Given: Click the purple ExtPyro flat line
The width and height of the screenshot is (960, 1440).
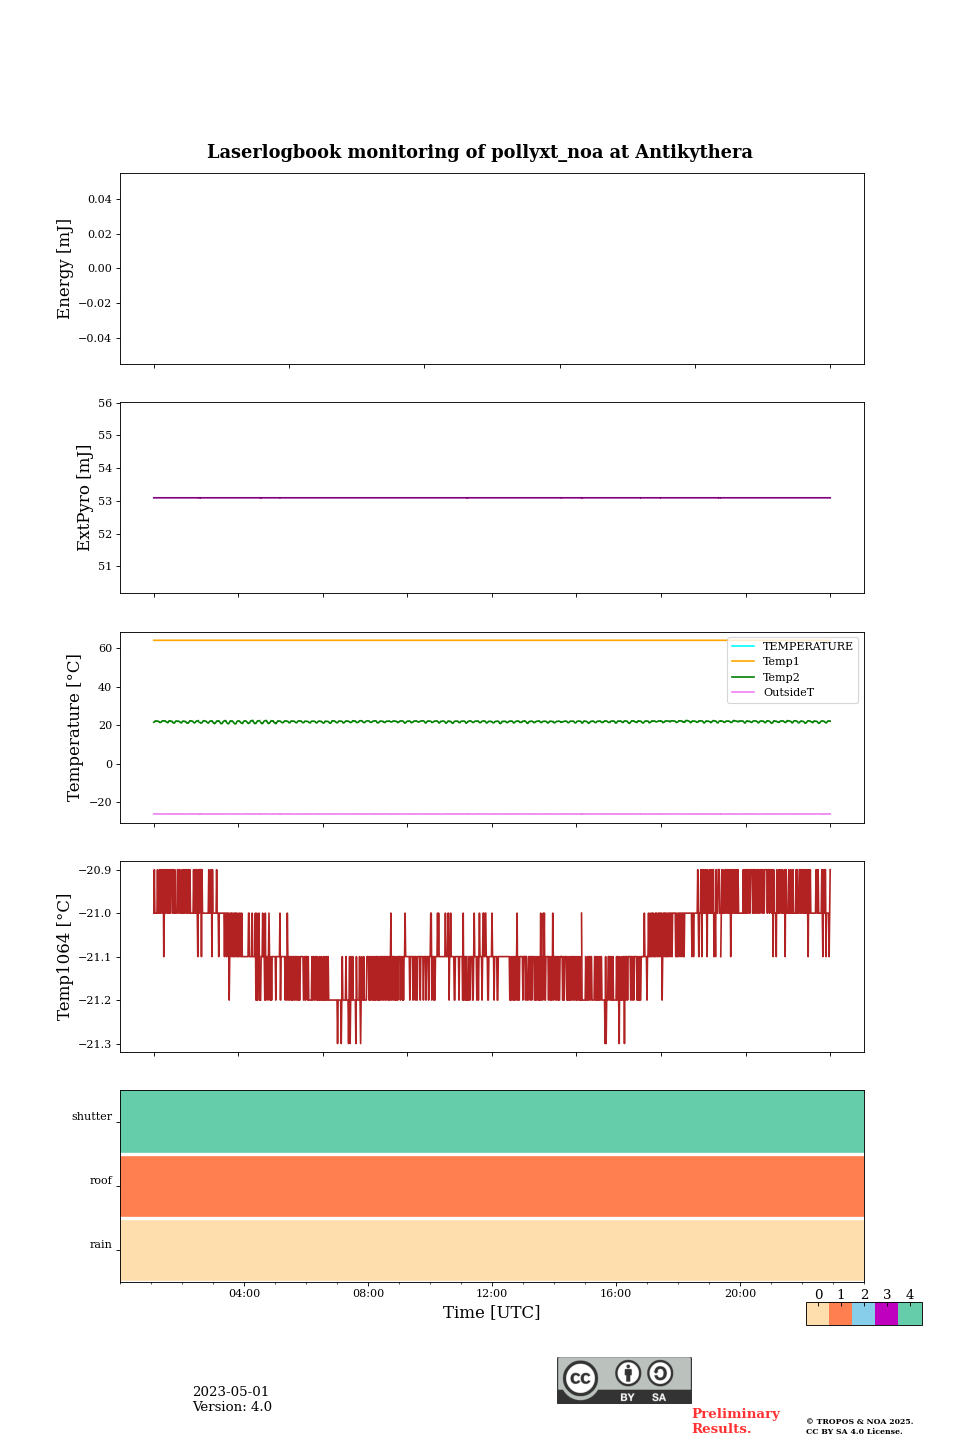Looking at the screenshot, I should click(x=492, y=498).
